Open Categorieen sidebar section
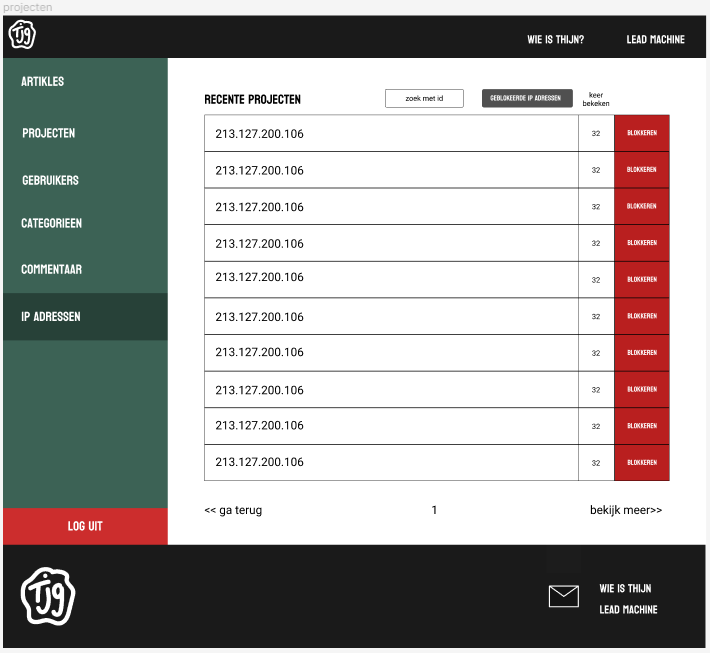The width and height of the screenshot is (710, 653). pos(52,224)
